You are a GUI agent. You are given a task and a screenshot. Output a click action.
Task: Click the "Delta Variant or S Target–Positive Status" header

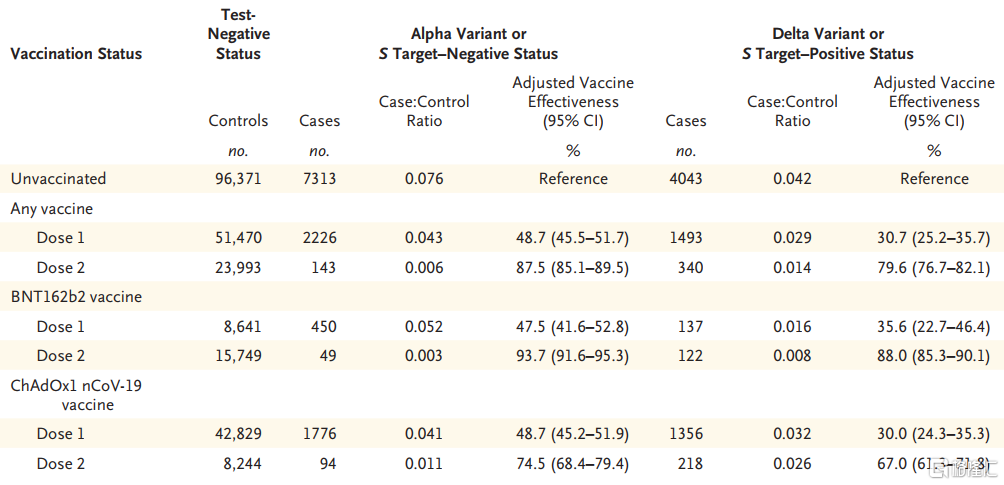[828, 44]
